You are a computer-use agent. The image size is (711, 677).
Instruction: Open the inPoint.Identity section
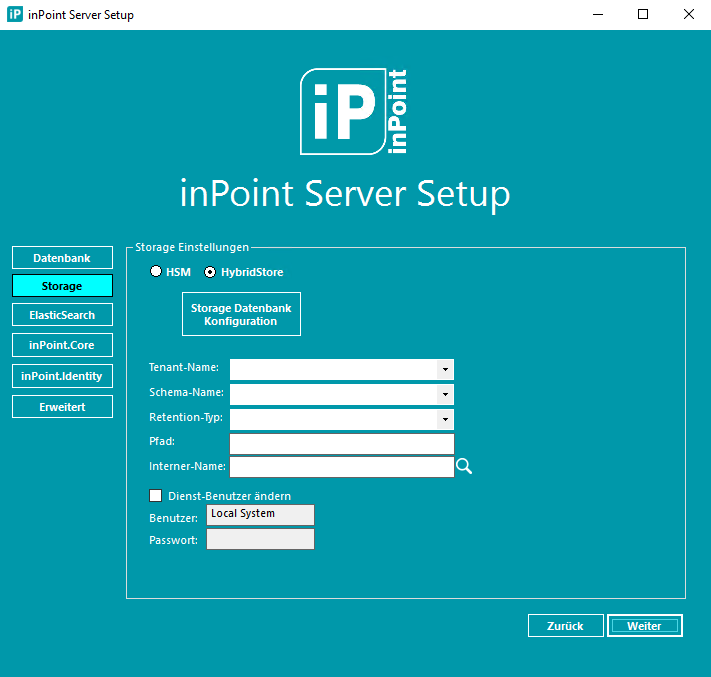click(x=62, y=376)
